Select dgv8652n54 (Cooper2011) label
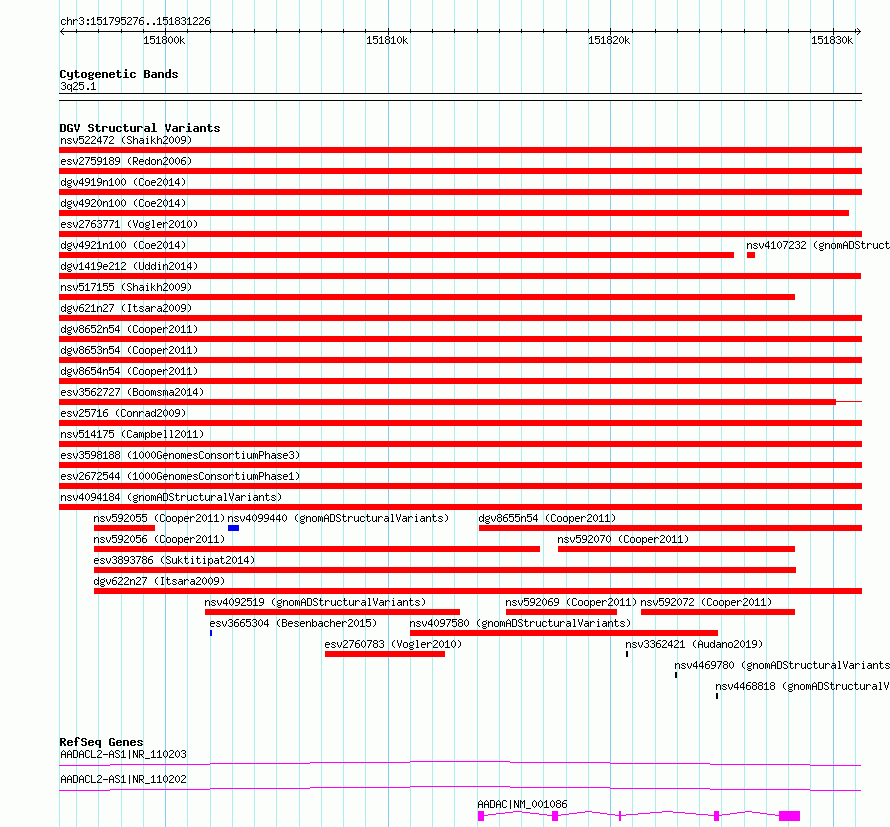Viewport: 890px width, 827px height. click(129, 329)
